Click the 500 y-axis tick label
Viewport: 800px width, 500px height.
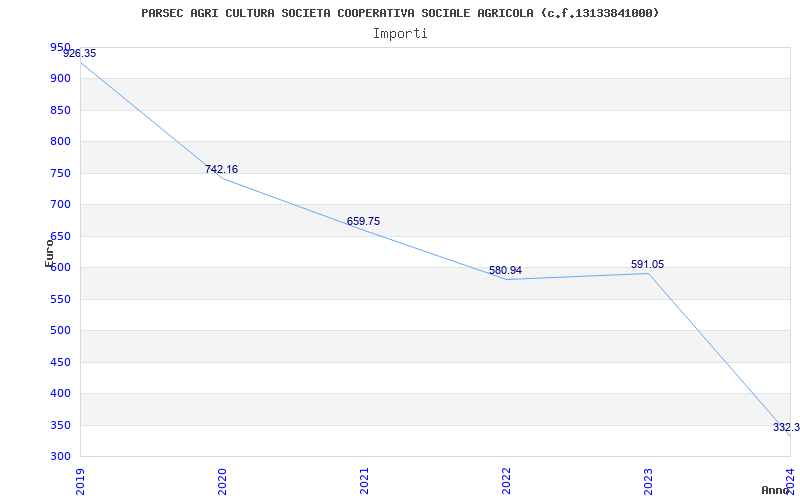pos(60,331)
